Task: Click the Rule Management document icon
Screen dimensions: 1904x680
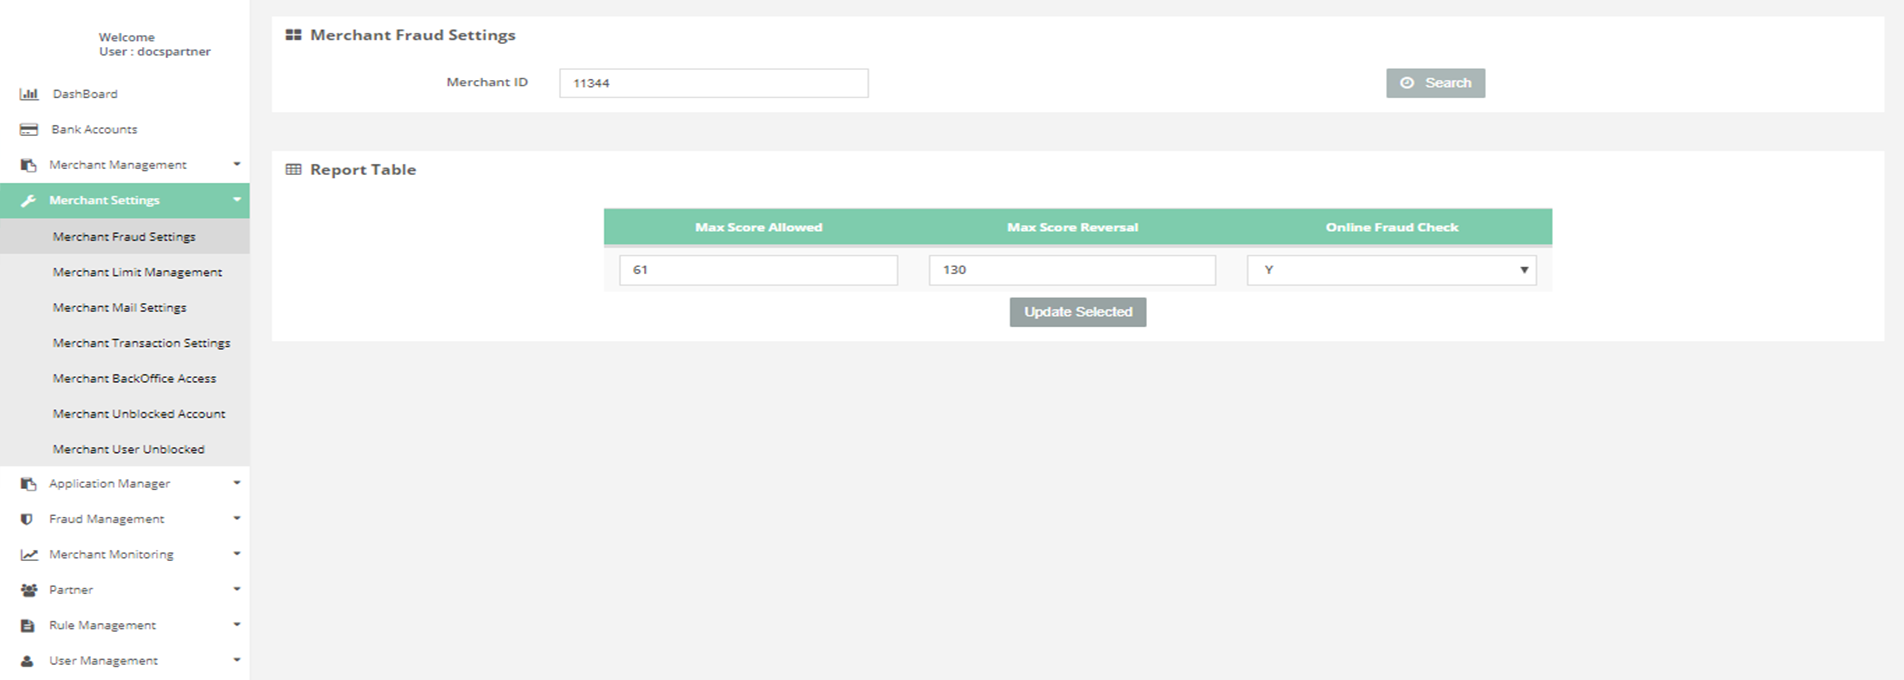Action: (28, 626)
